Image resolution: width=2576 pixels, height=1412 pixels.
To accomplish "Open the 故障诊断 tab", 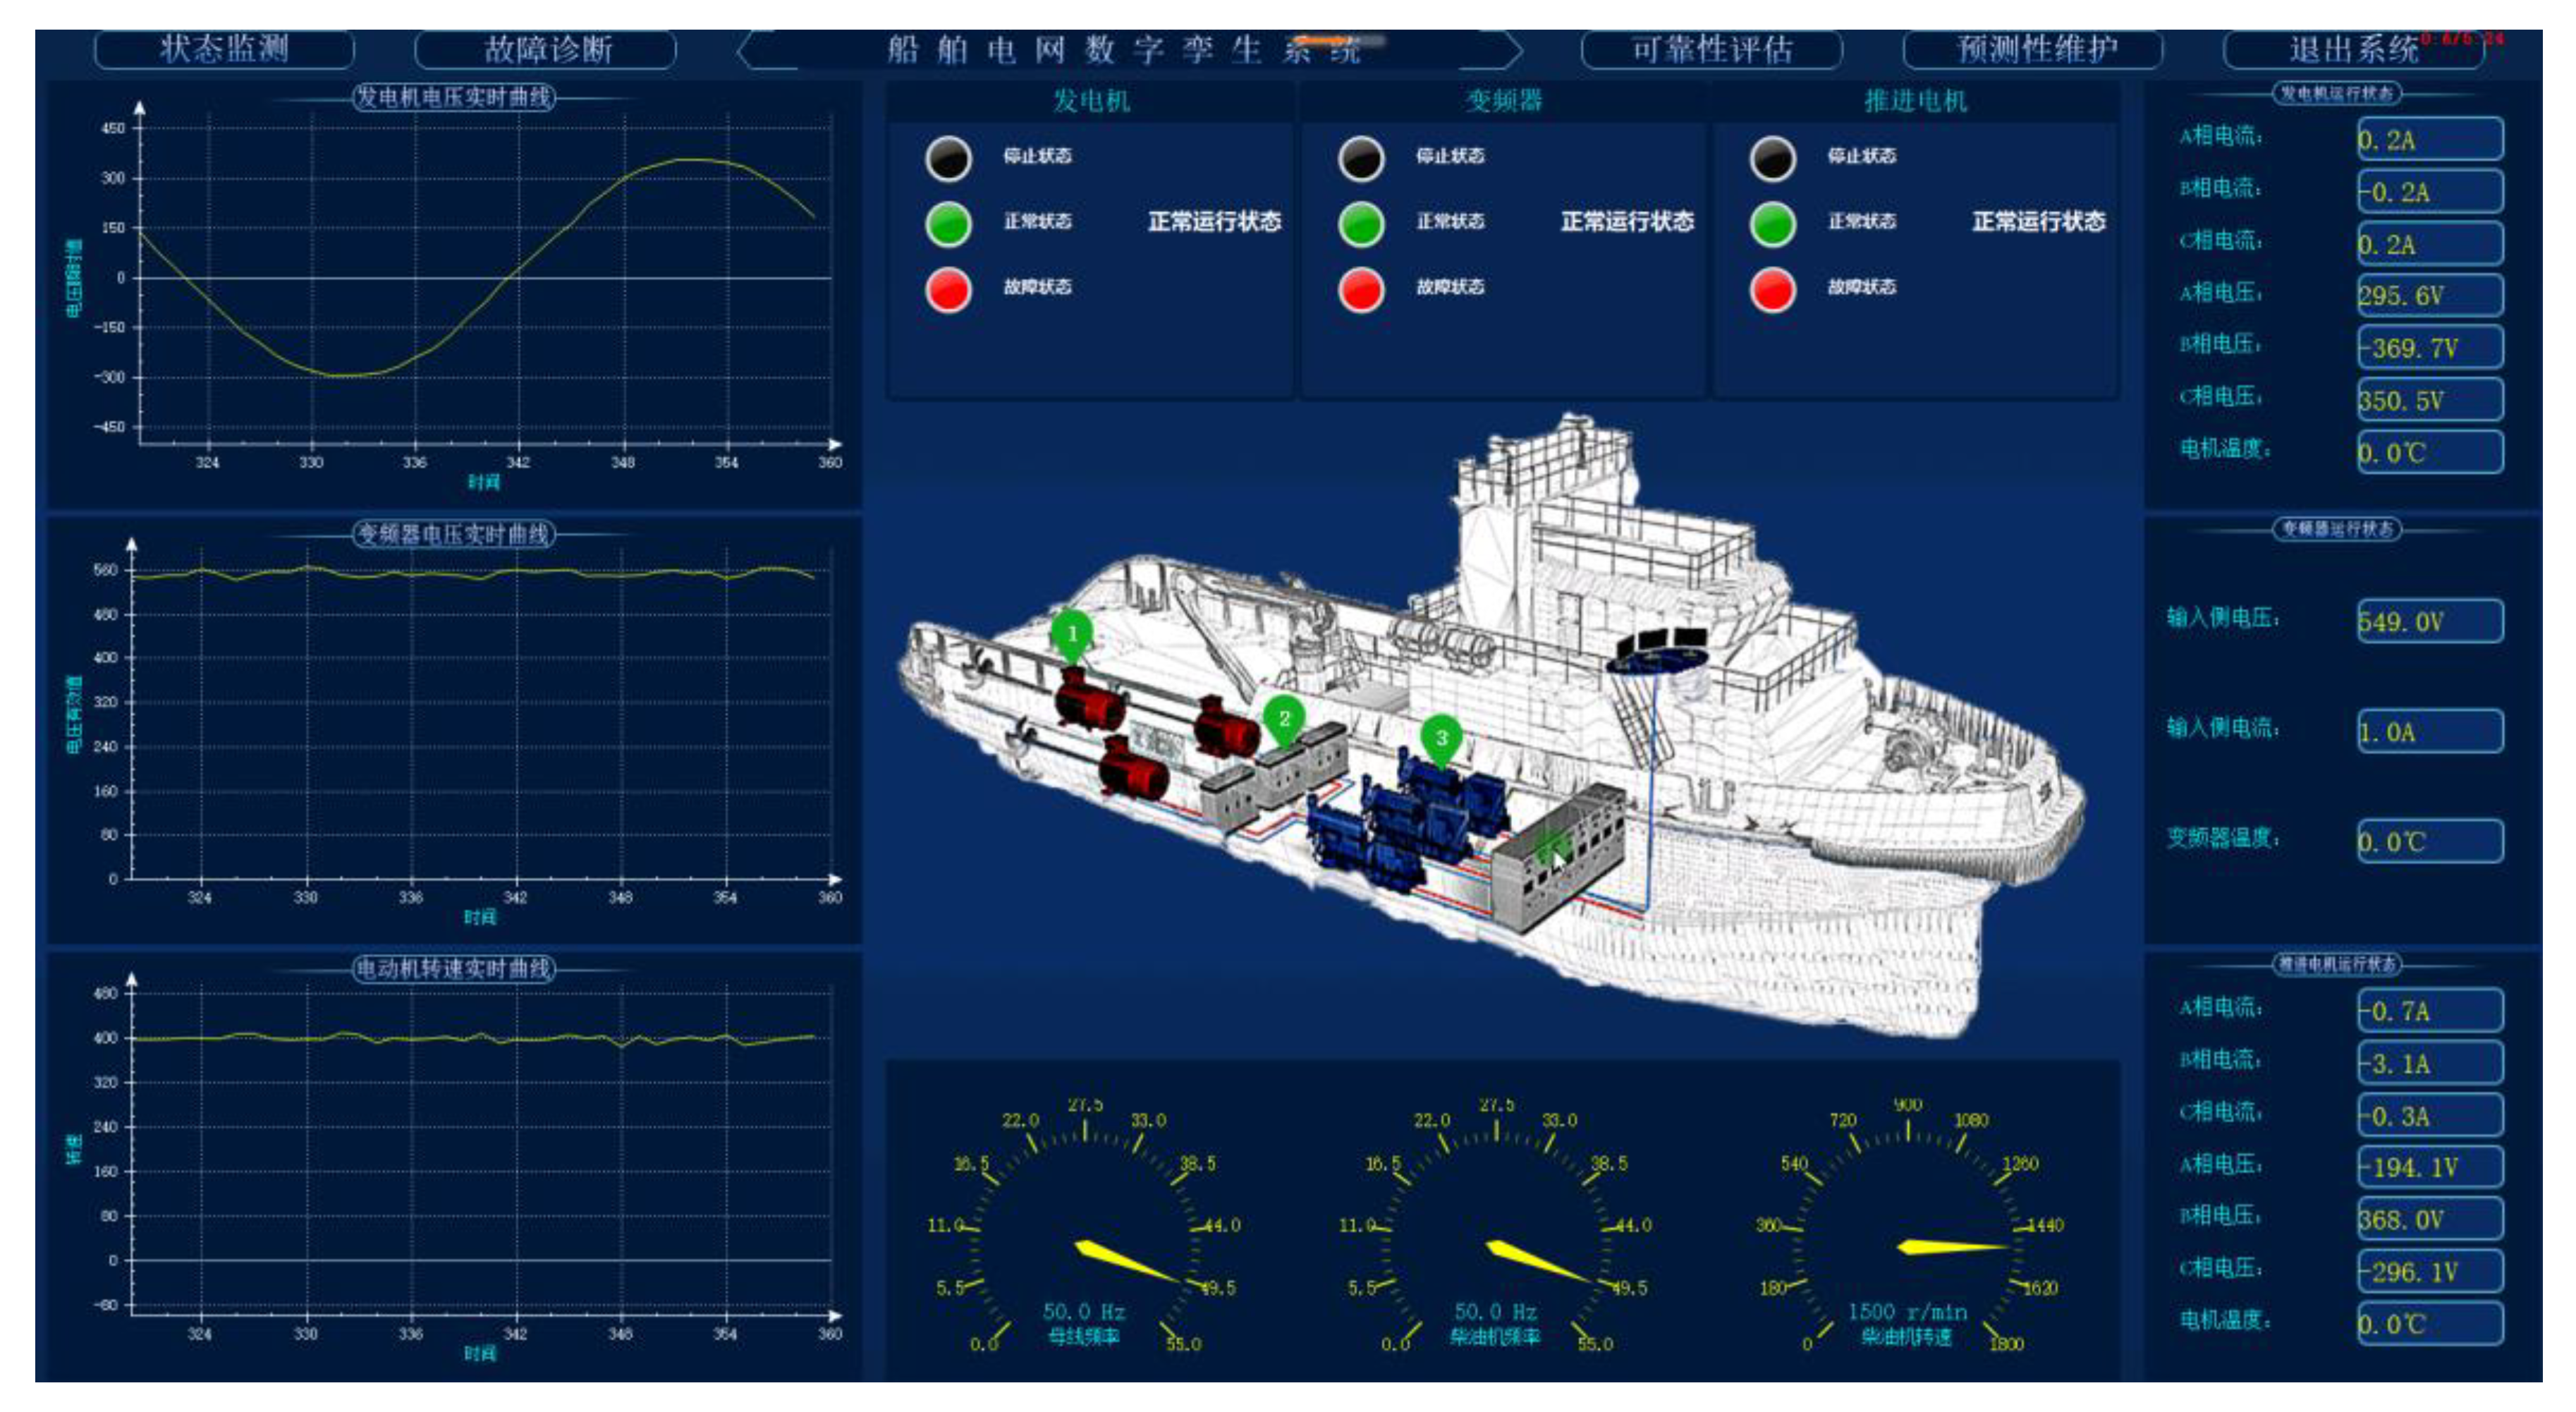I will click(x=546, y=50).
